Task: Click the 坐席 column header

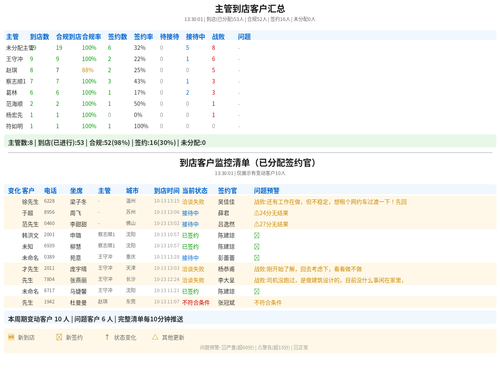Action: tap(76, 191)
